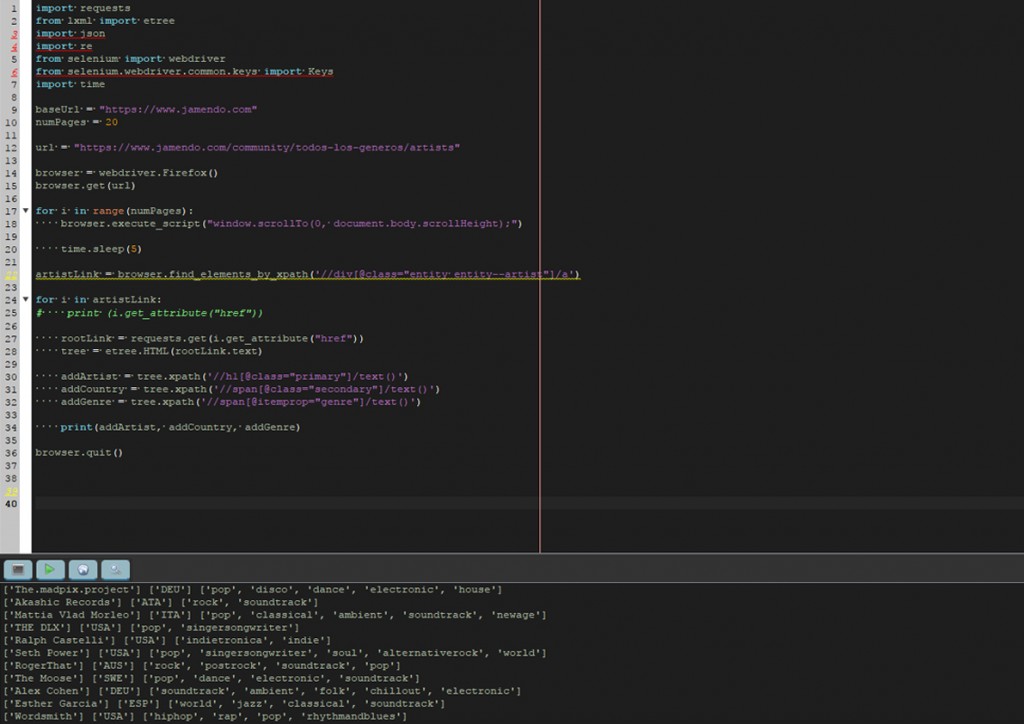
Task: Collapse the 'for i in range(numPages)' block
Action: (26, 211)
